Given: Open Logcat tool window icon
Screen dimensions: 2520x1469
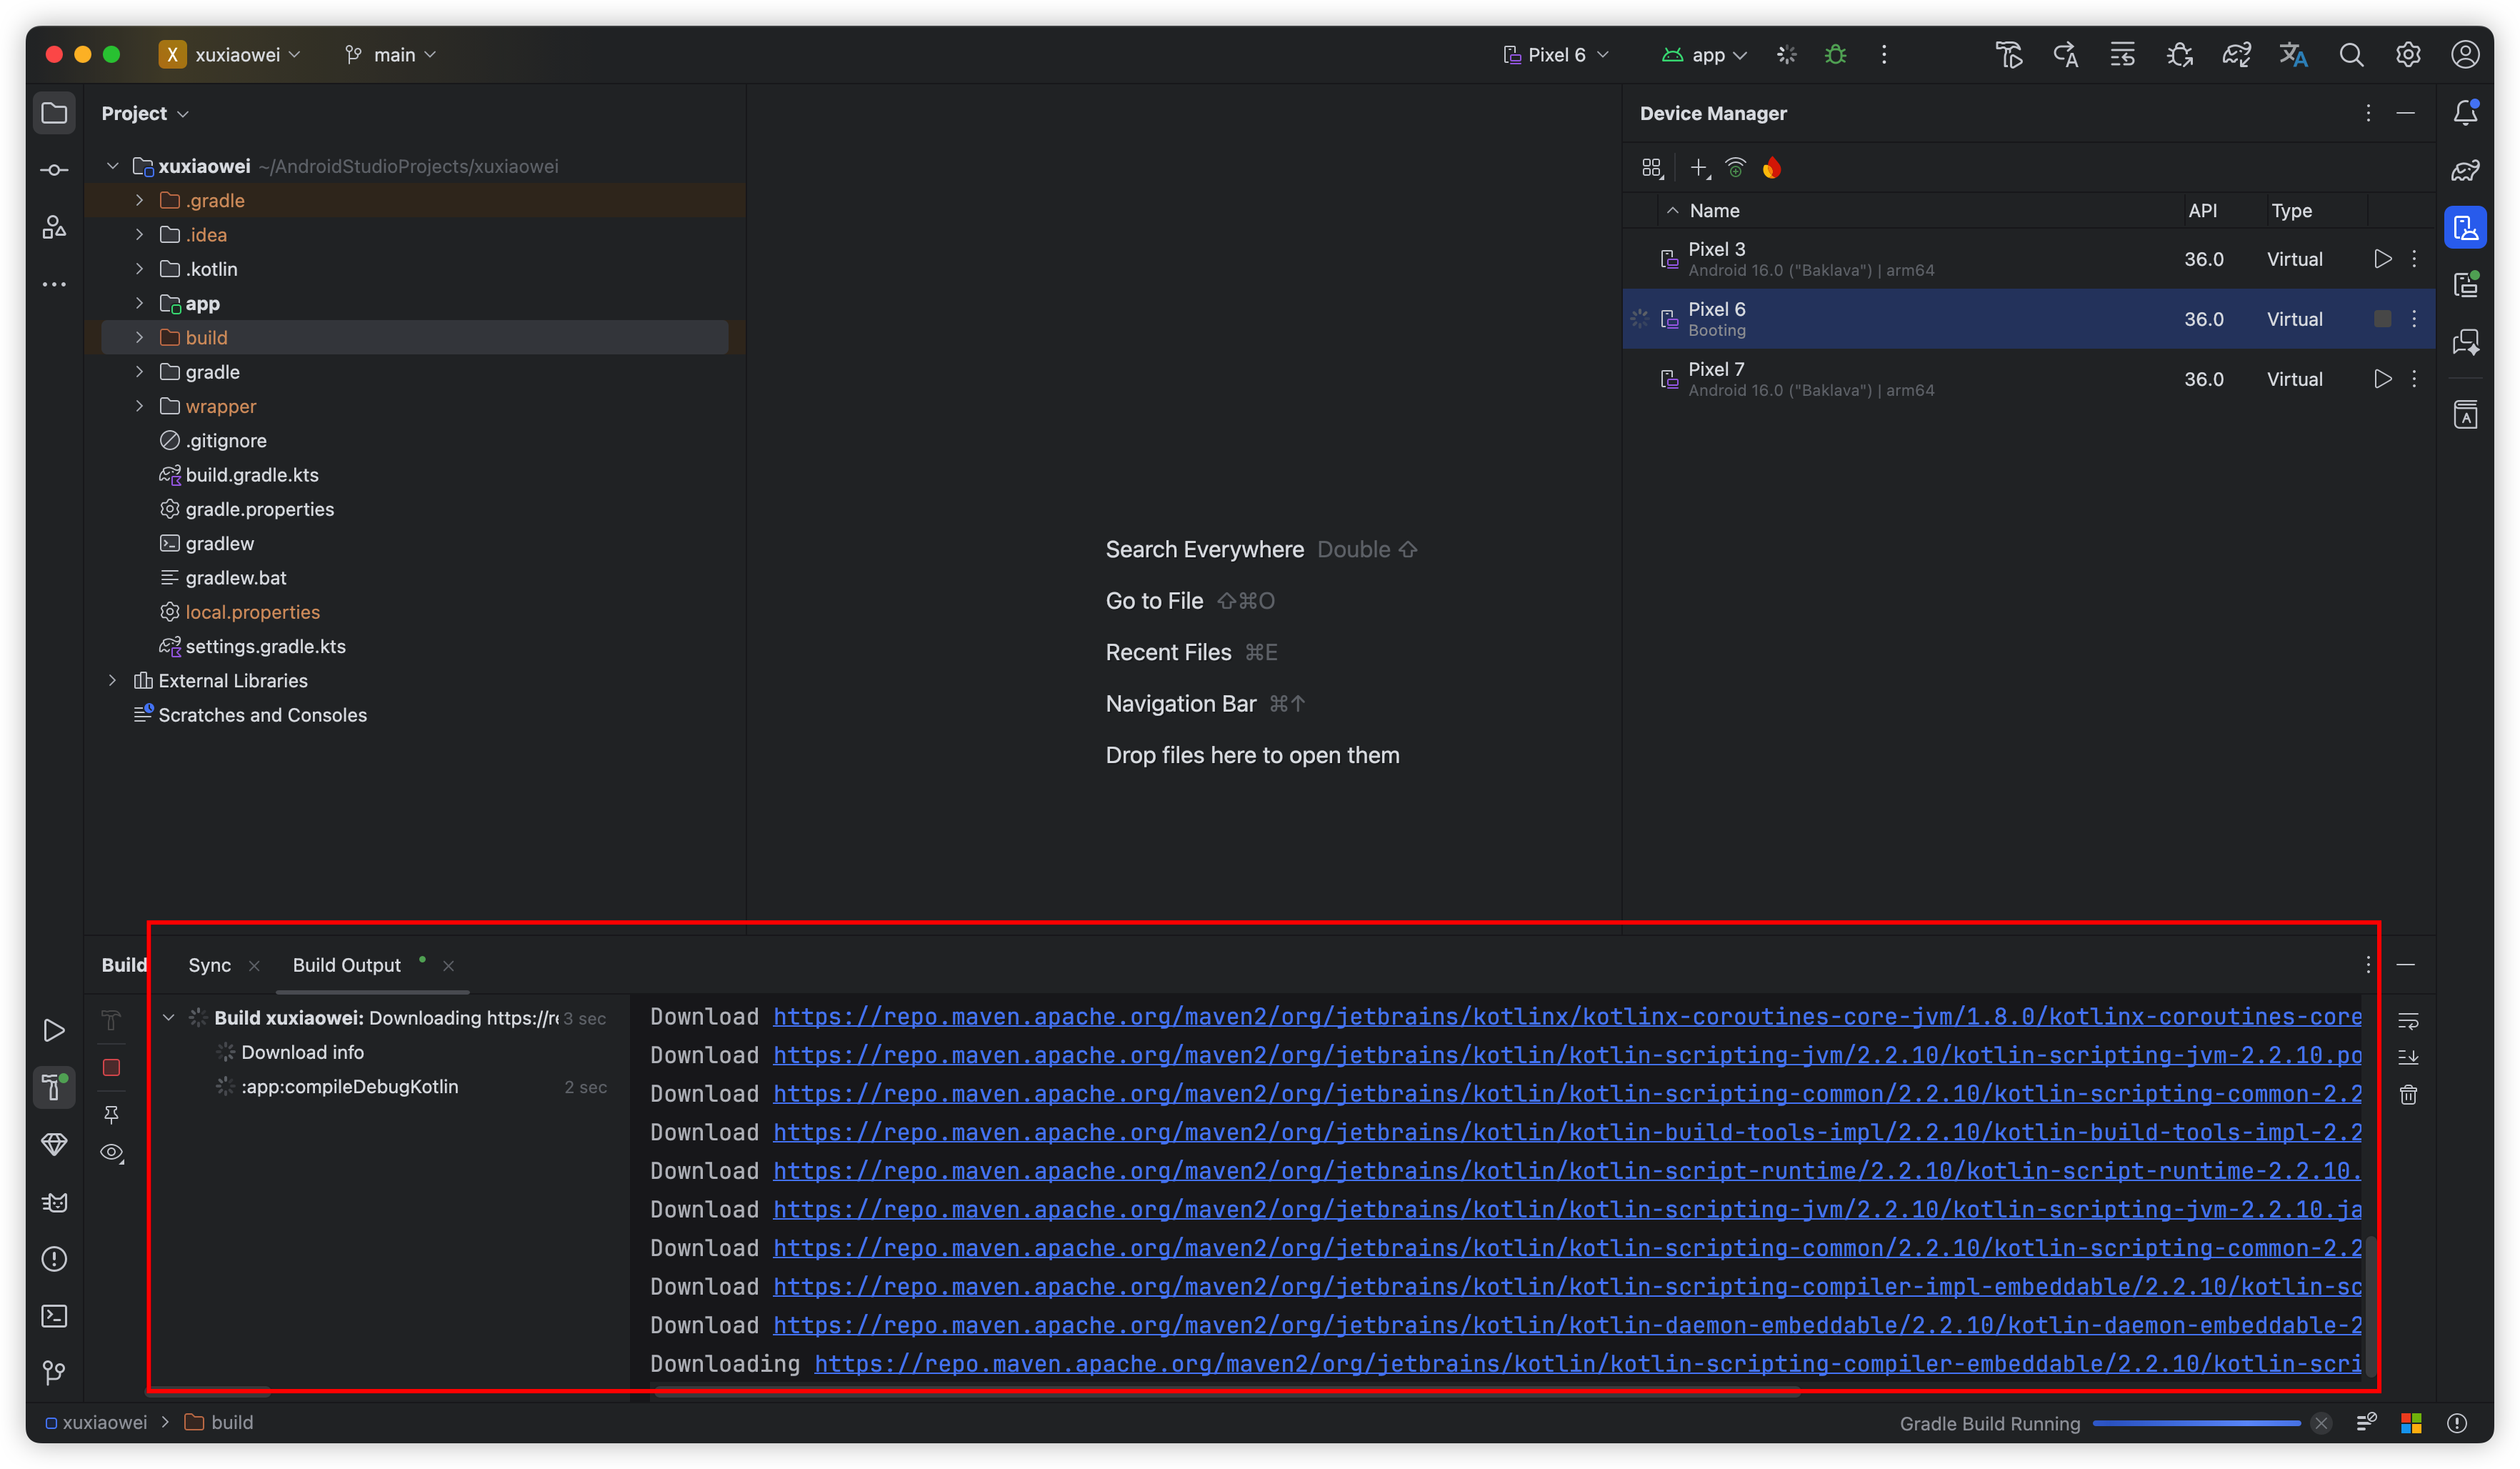Looking at the screenshot, I should click(54, 1202).
